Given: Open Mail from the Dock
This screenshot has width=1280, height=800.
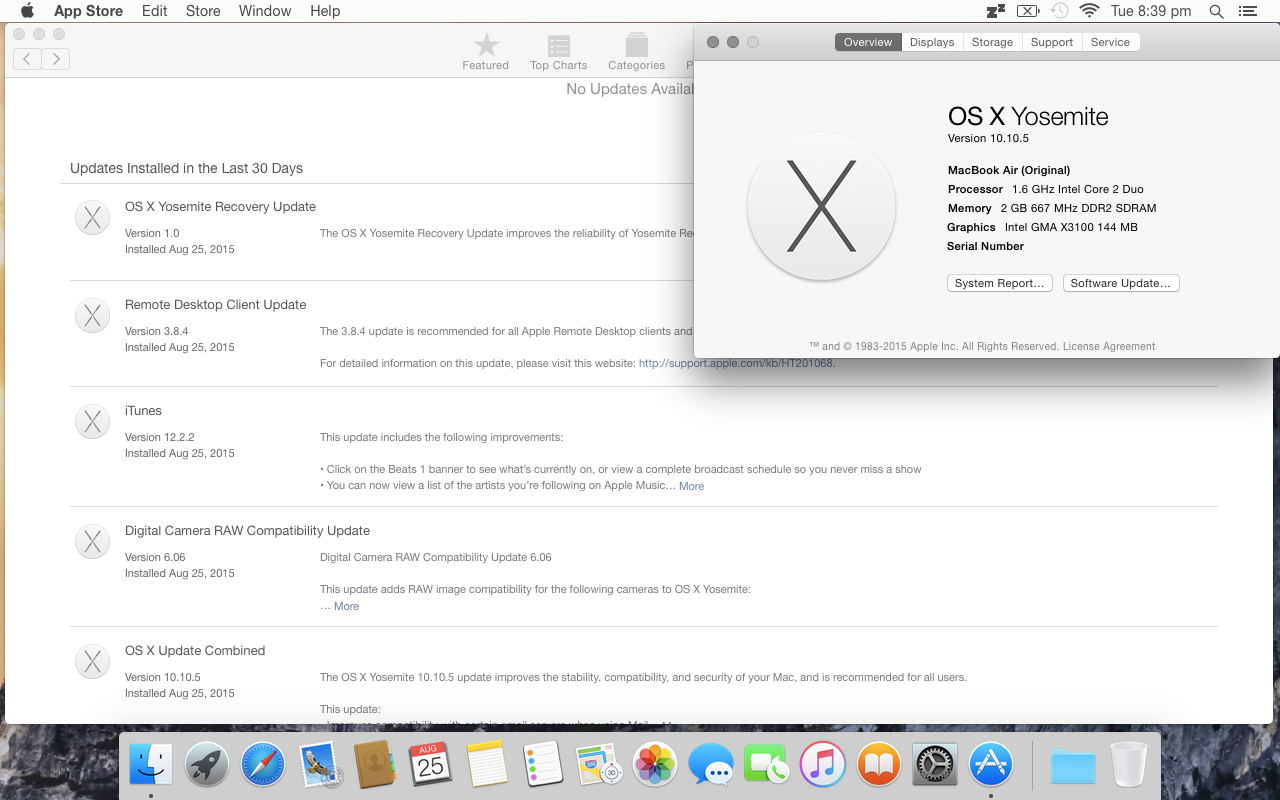Looking at the screenshot, I should coord(321,766).
